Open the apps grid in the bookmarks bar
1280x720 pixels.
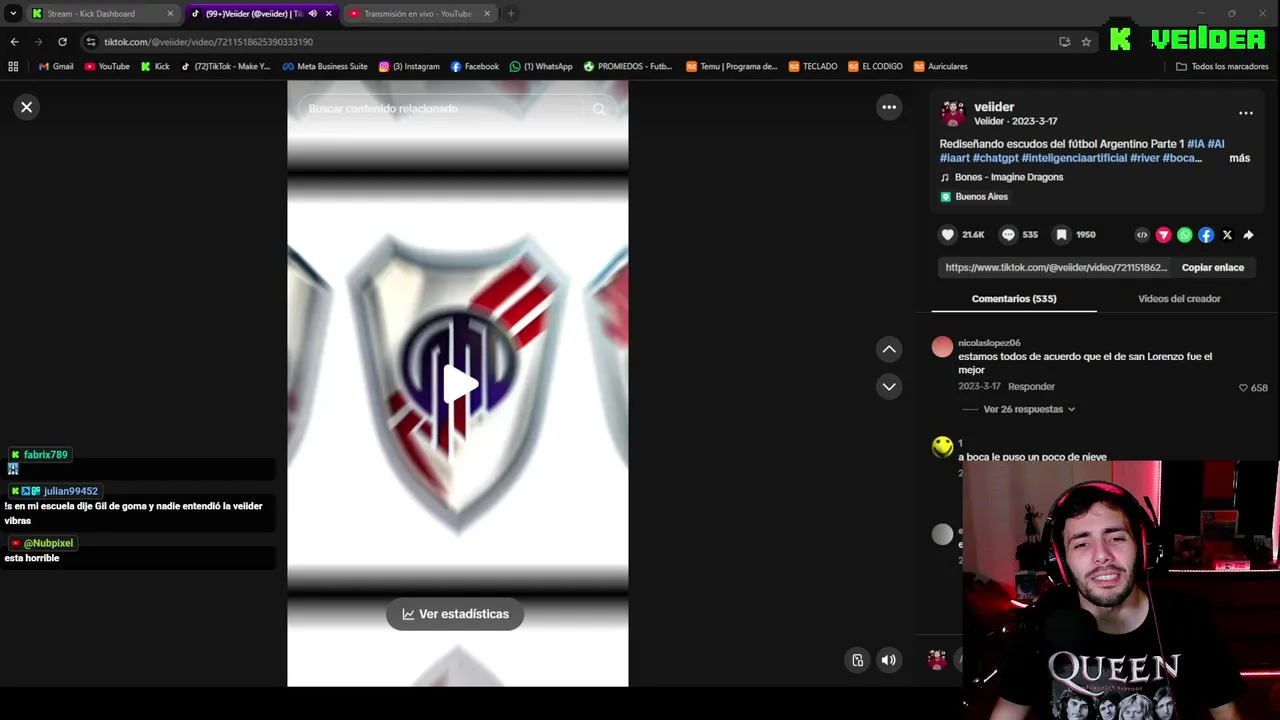(x=13, y=67)
